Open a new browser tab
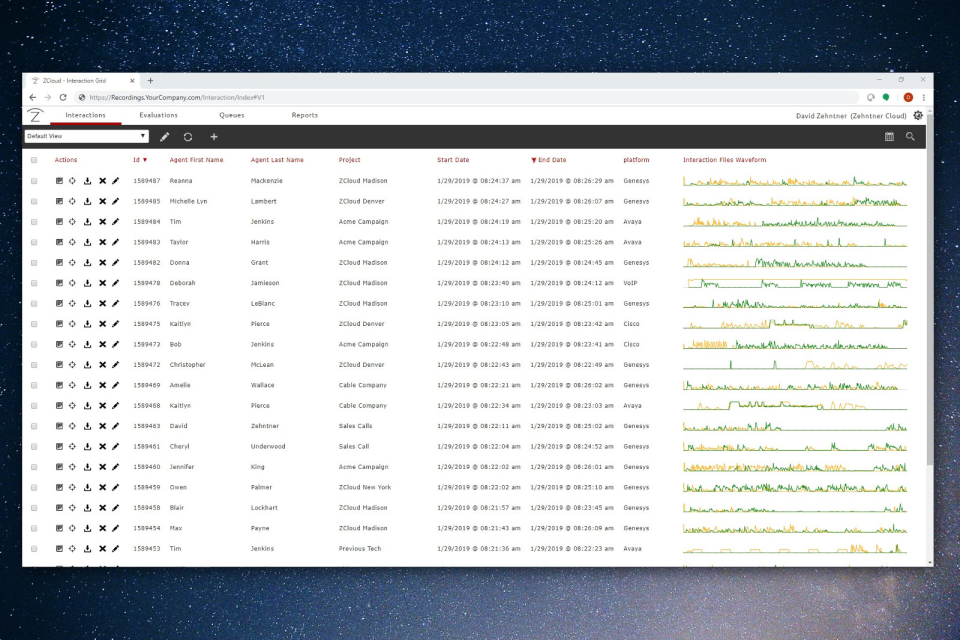 tap(150, 81)
